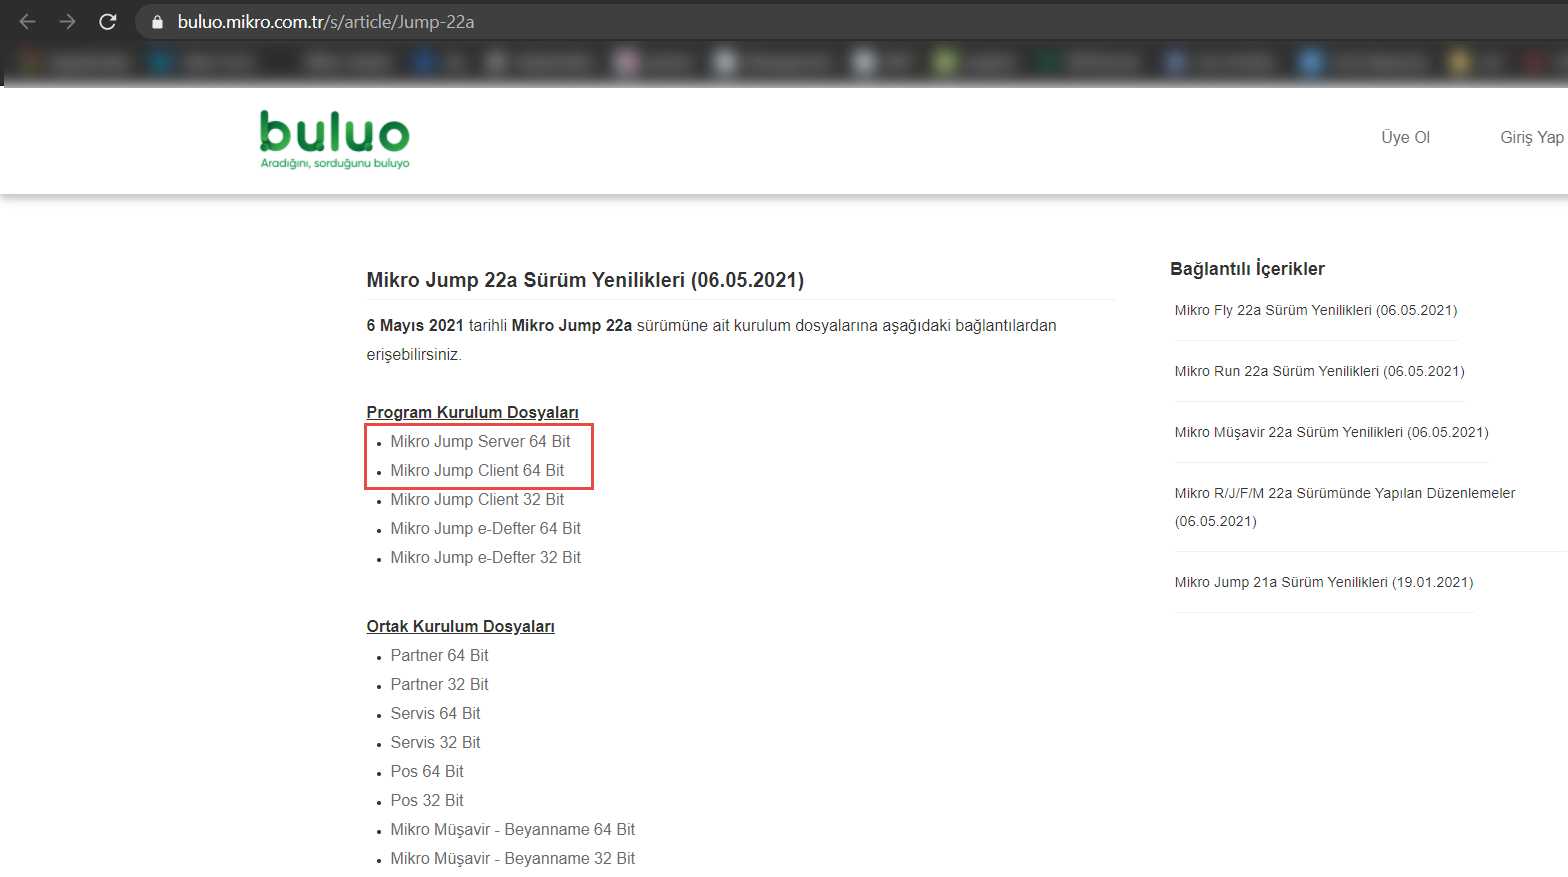Open related article Mikro Fly 22a Sürüm Yenilikleri
The width and height of the screenshot is (1568, 877).
[1315, 310]
